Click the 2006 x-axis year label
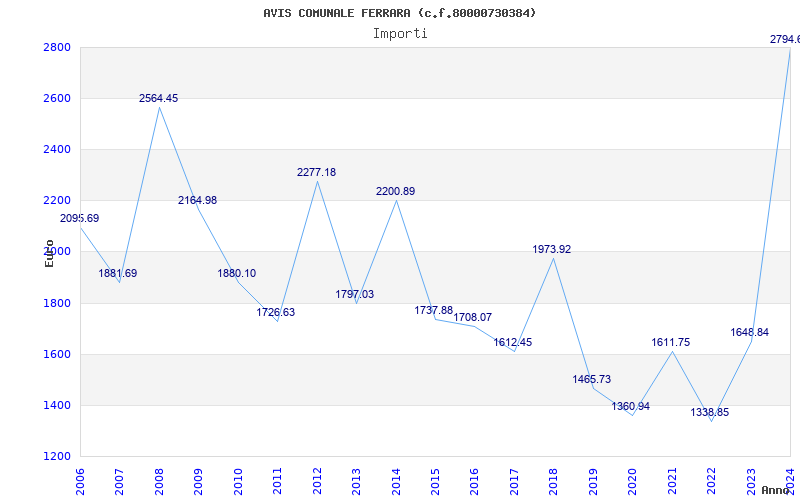This screenshot has height=500, width=800. point(80,482)
